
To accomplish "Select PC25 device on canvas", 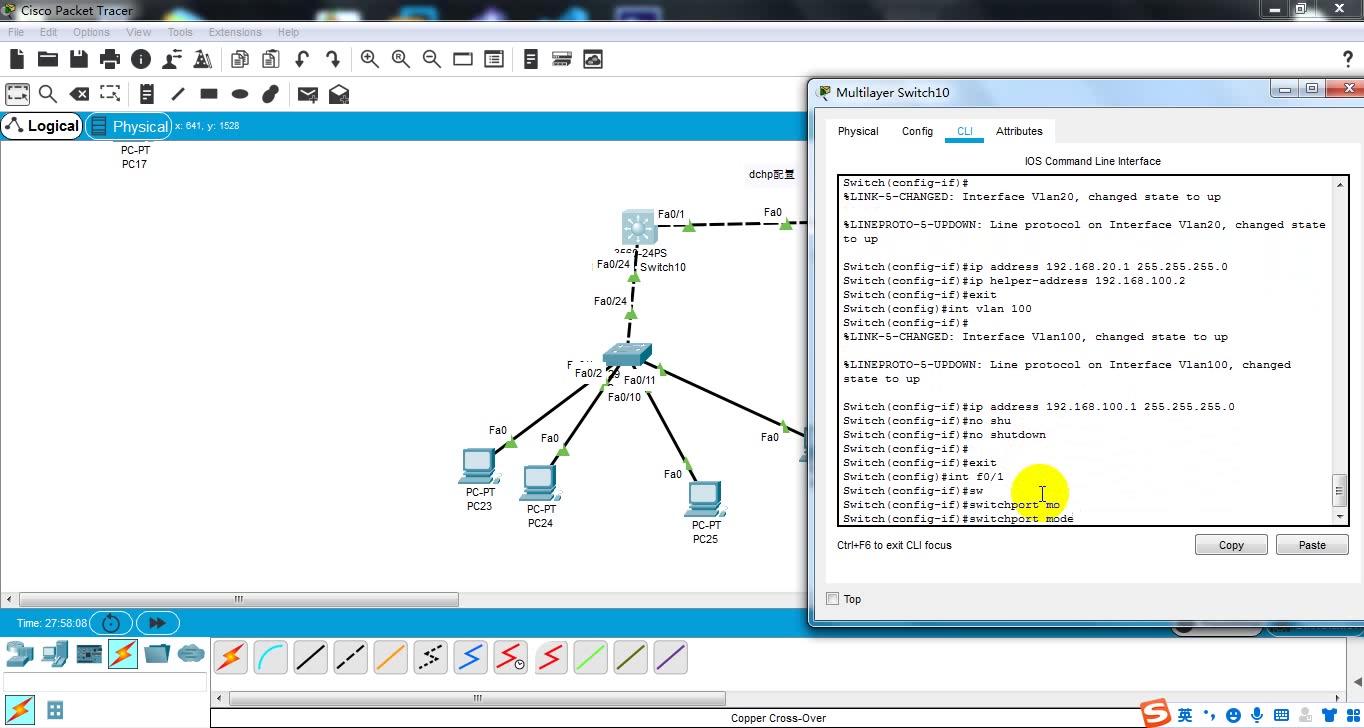I will pos(705,499).
